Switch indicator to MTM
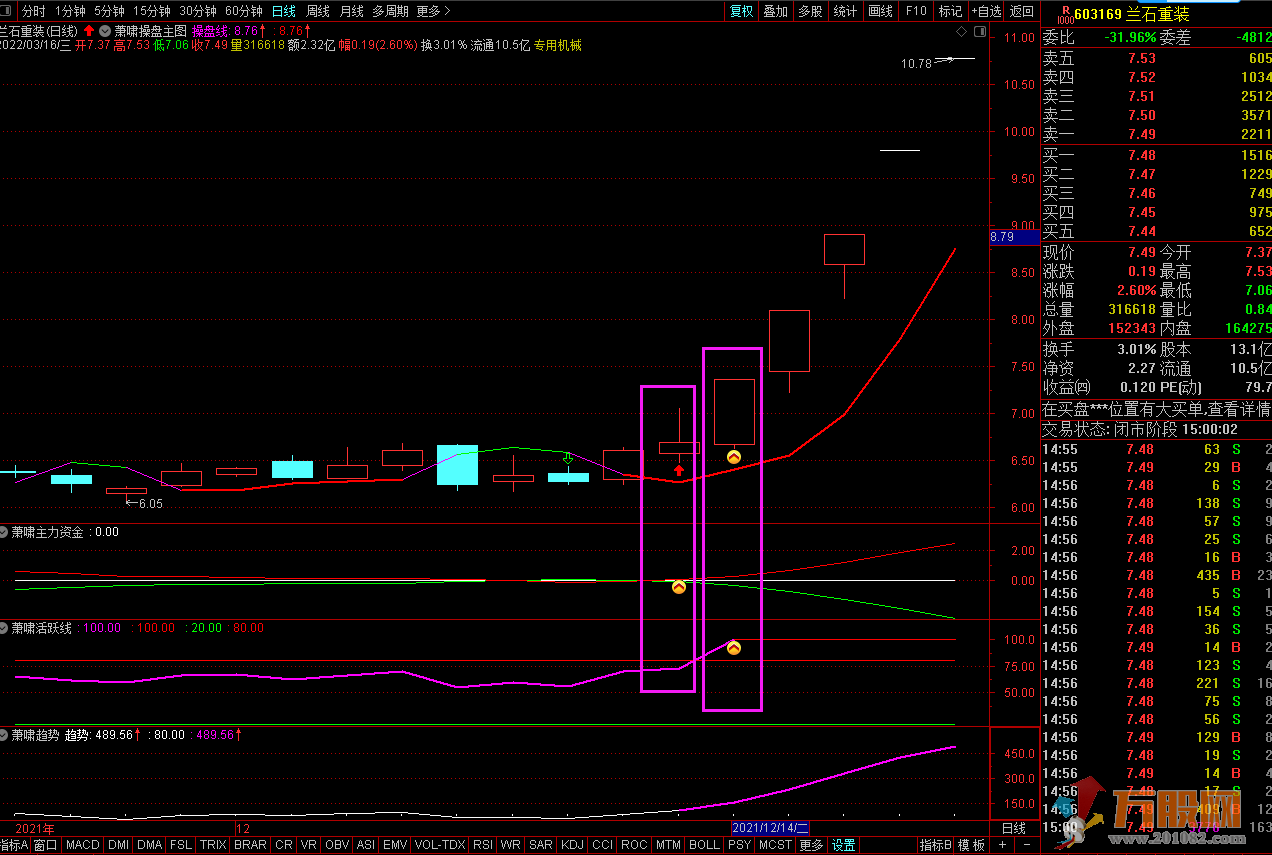The image size is (1272, 855). [668, 845]
